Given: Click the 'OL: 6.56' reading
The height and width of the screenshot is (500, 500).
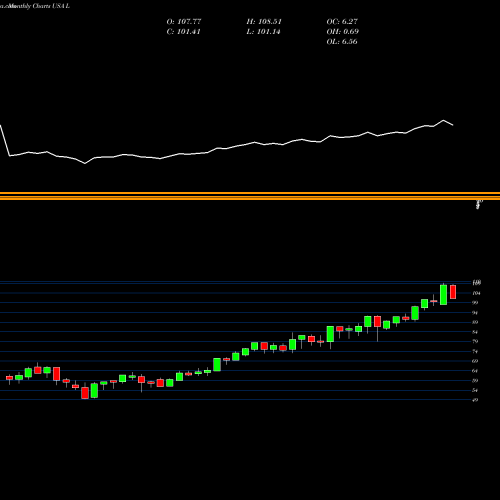Looking at the screenshot, I should (342, 42).
